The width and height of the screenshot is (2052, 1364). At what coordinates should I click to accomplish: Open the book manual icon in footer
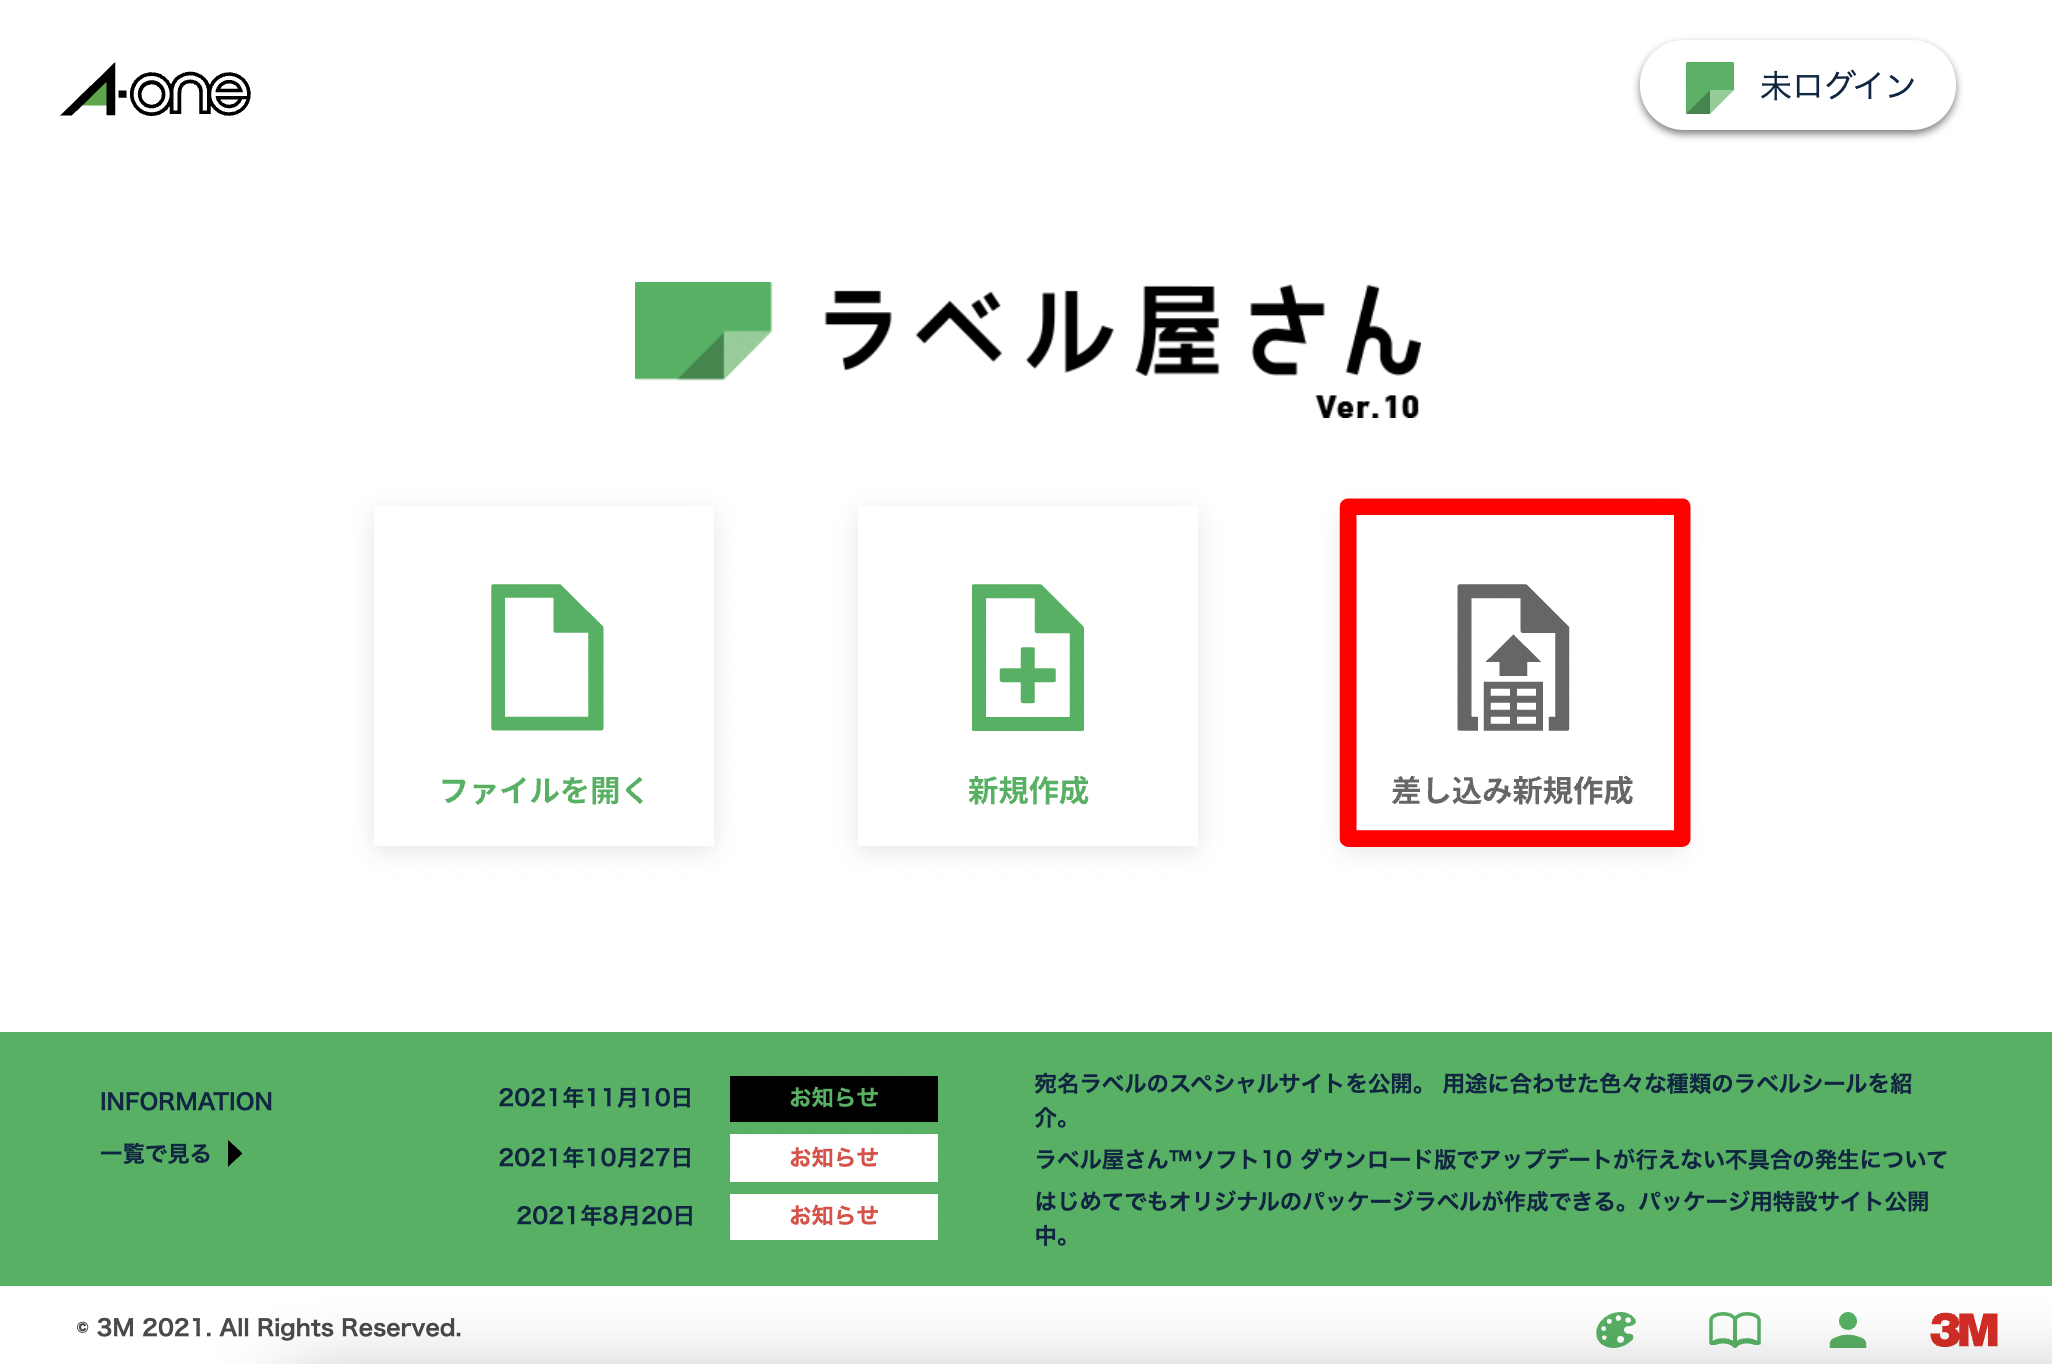coord(1735,1330)
